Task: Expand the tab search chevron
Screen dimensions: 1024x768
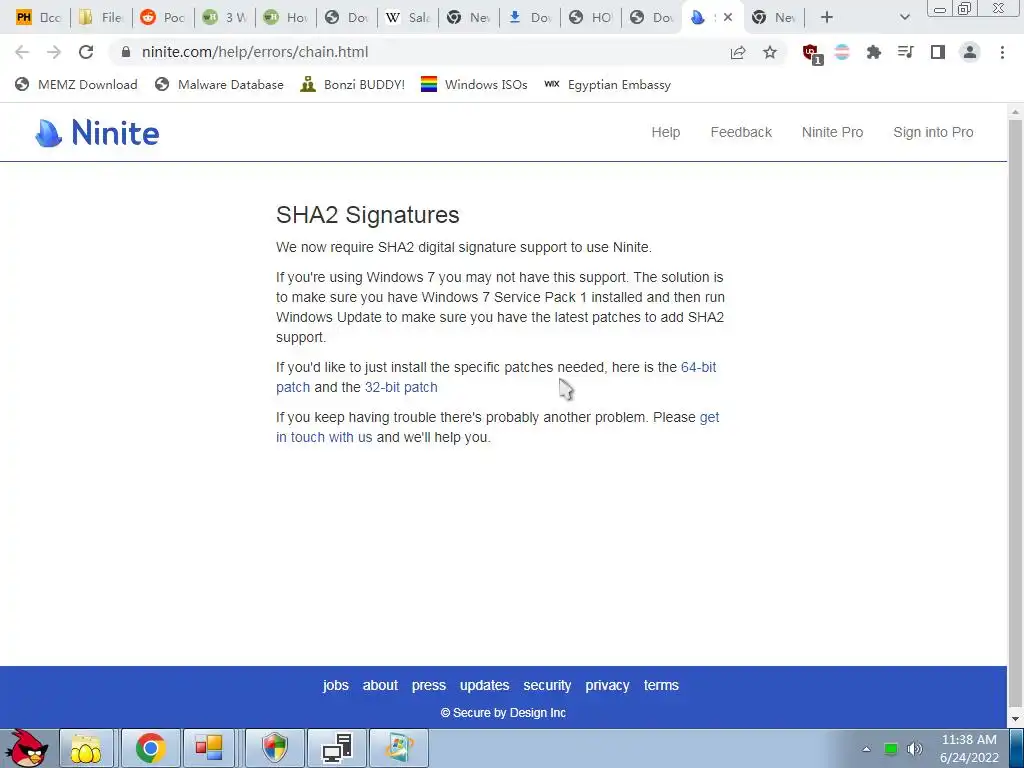Action: (904, 18)
